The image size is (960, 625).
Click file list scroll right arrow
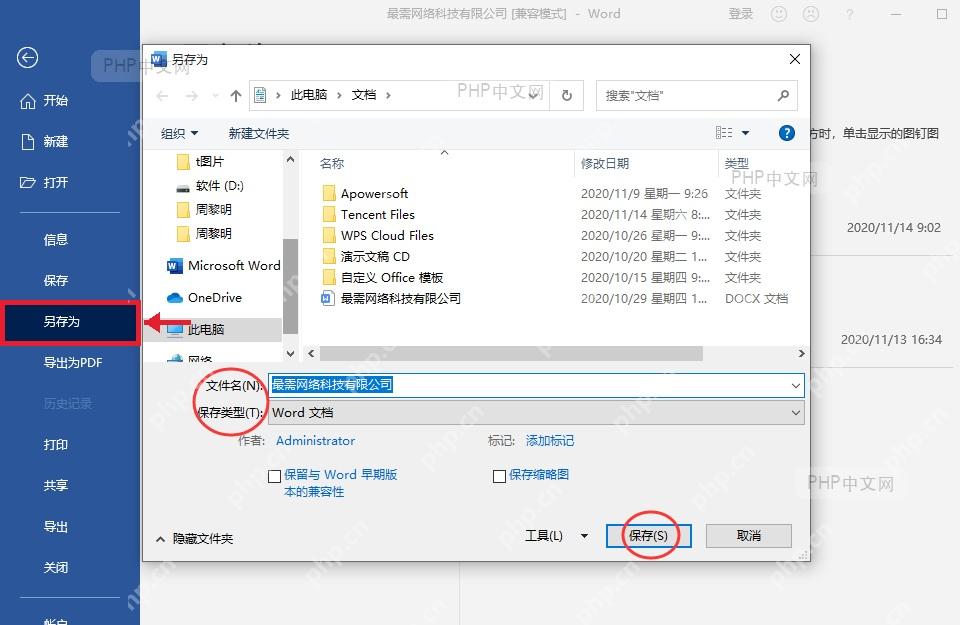(801, 354)
